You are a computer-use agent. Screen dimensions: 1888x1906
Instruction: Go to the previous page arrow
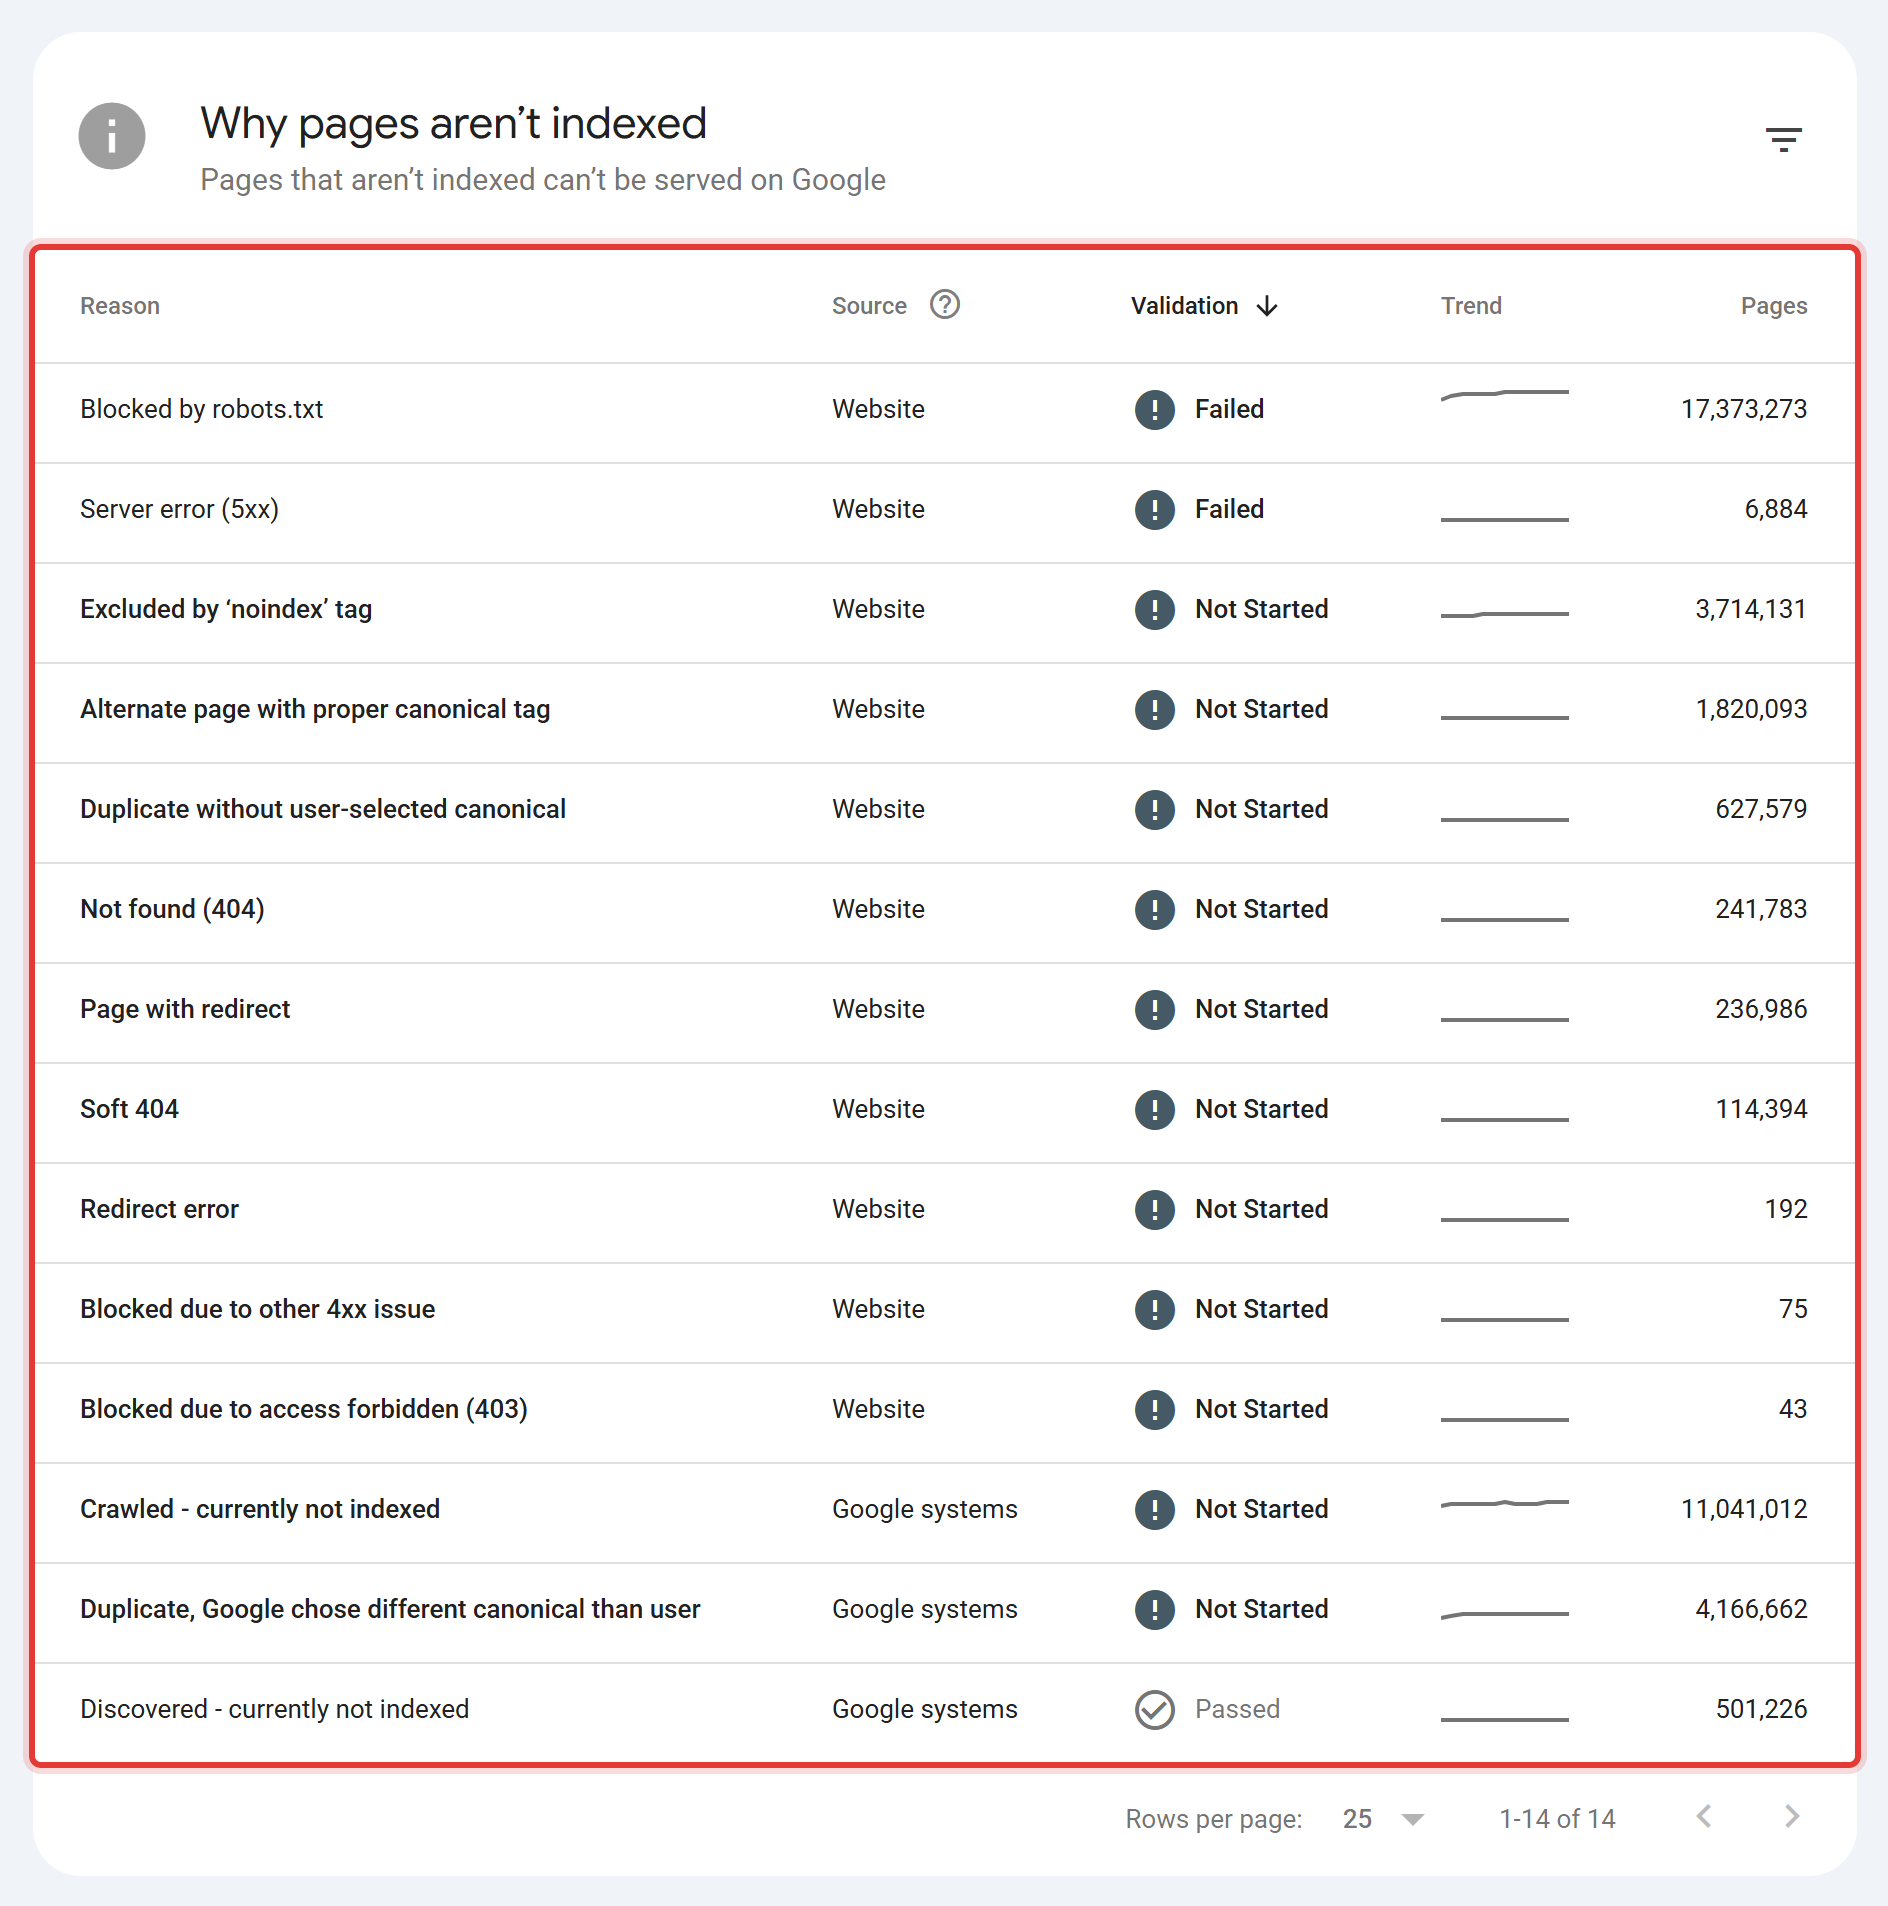[1704, 1817]
